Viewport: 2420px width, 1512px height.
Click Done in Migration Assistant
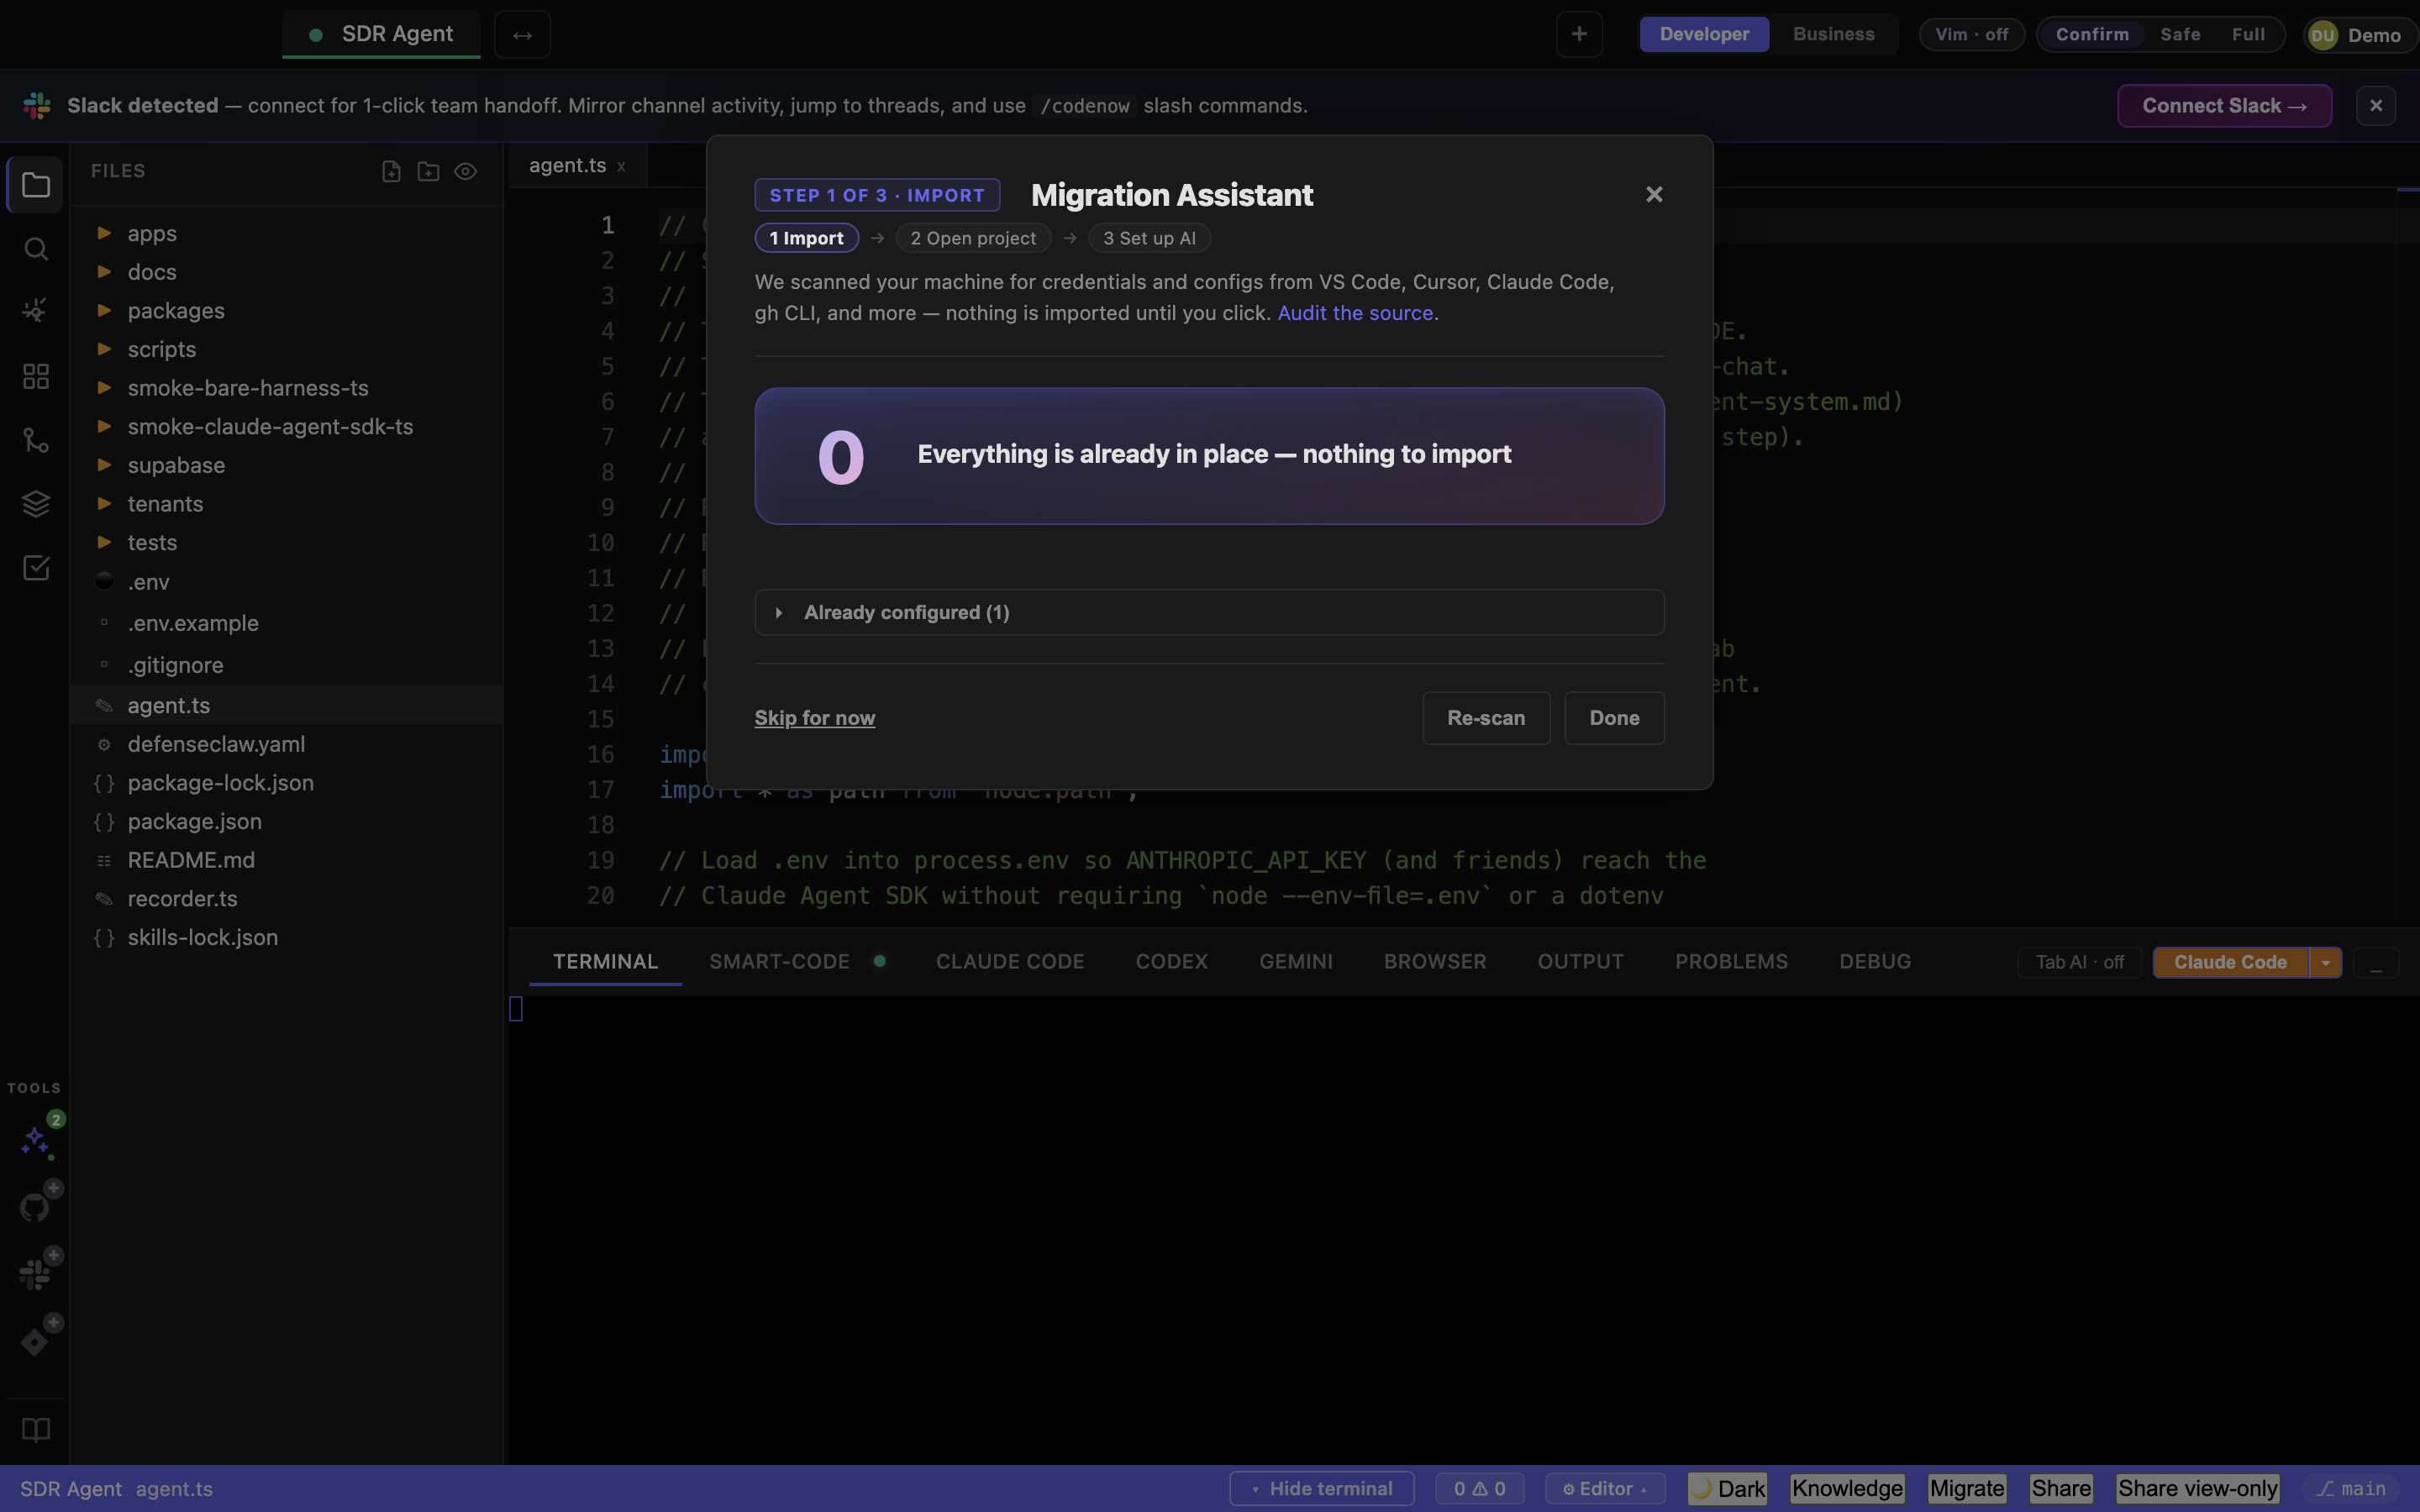(1614, 718)
